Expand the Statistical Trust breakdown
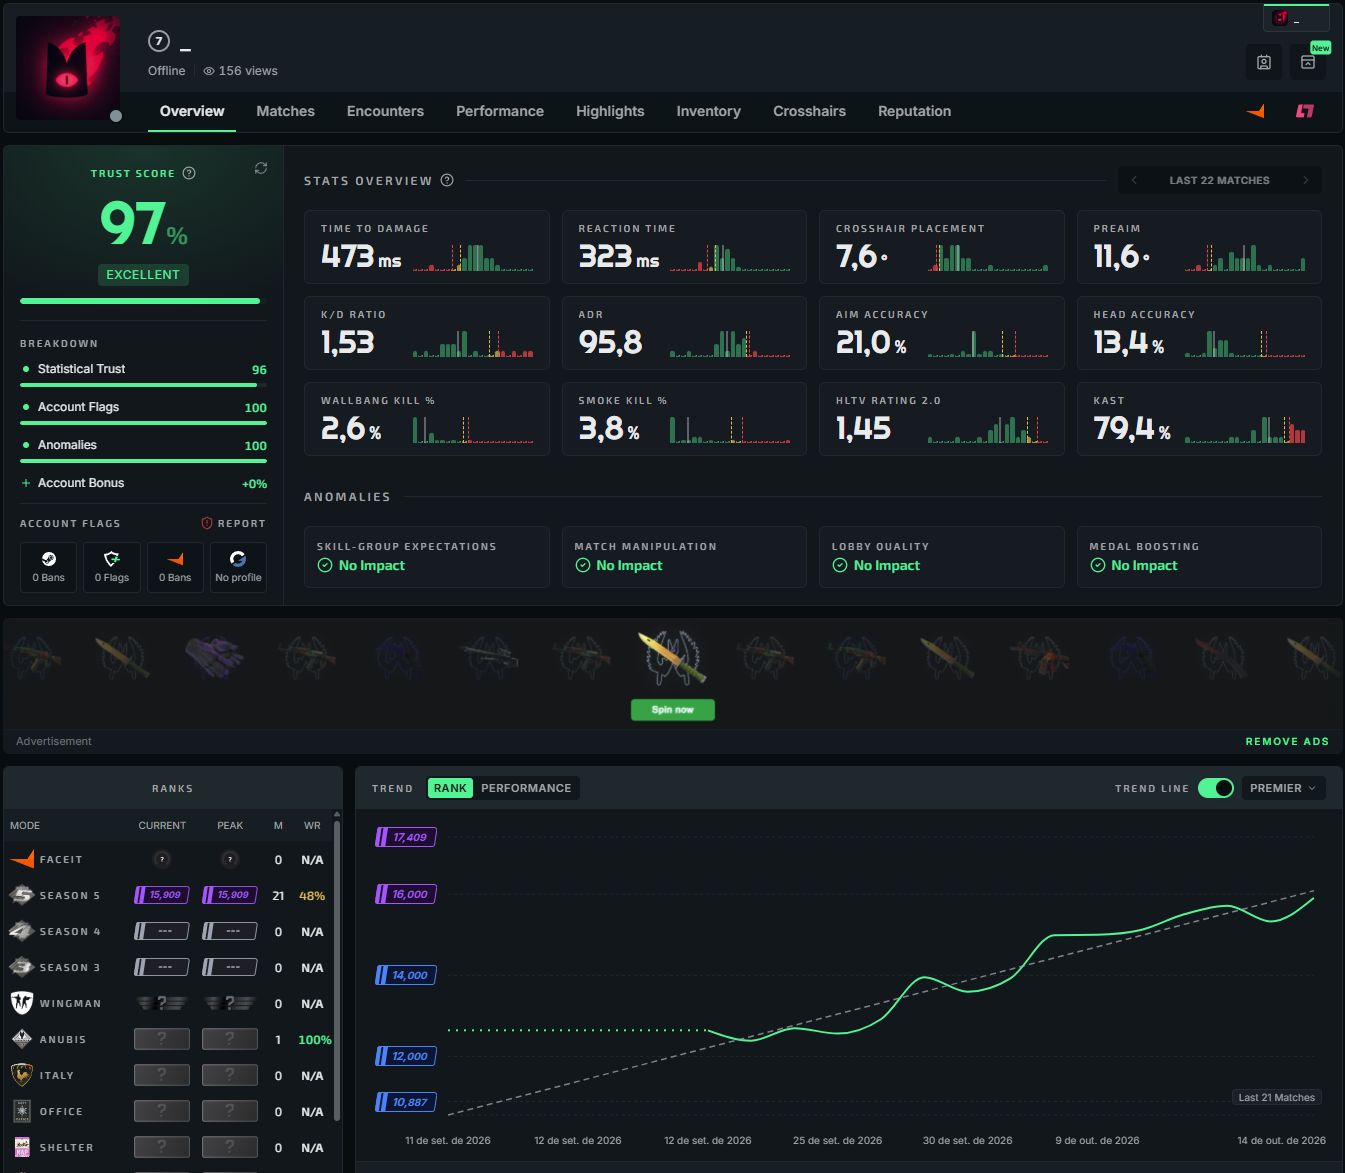This screenshot has width=1345, height=1173. coord(143,372)
